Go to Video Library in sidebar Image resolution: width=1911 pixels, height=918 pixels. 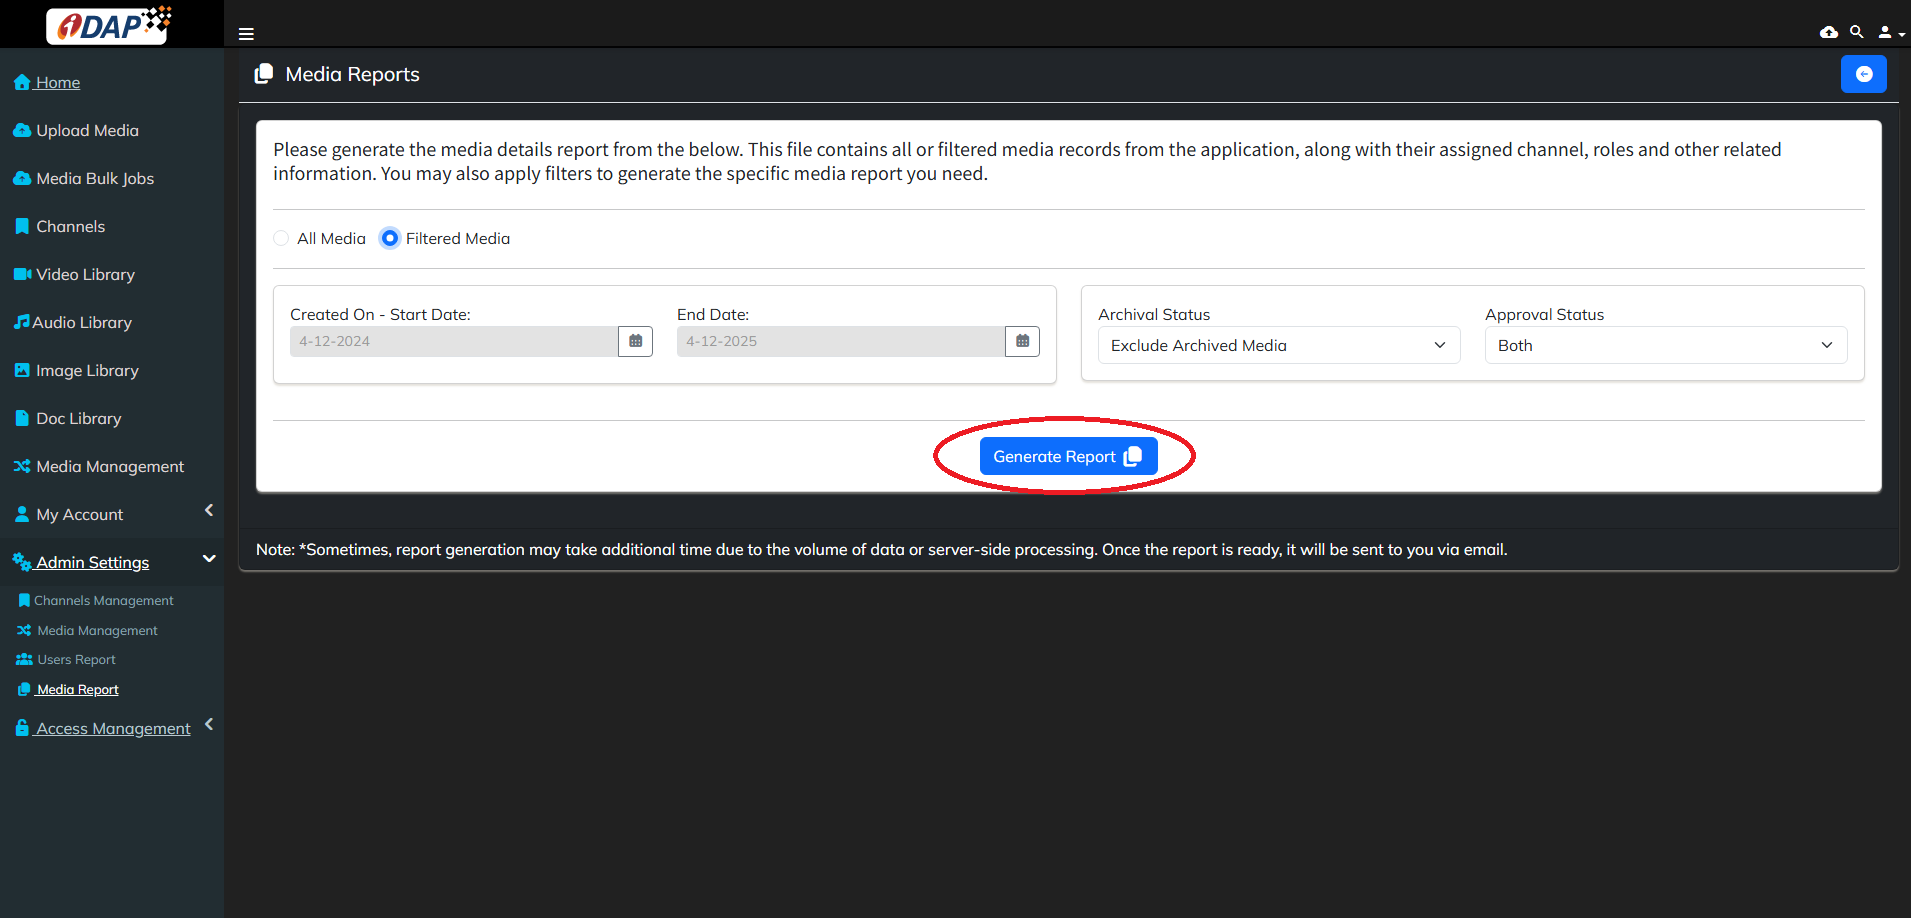pyautogui.click(x=85, y=274)
